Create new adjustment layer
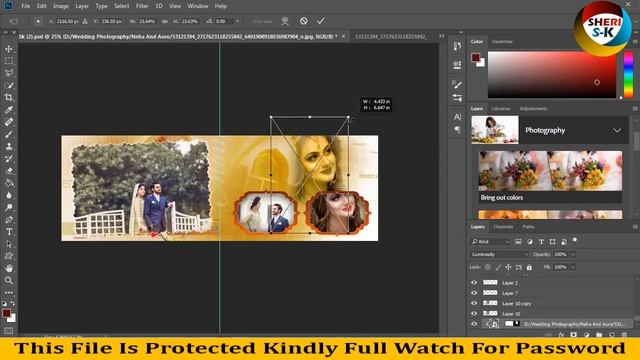The width and height of the screenshot is (640, 360). pyautogui.click(x=587, y=335)
